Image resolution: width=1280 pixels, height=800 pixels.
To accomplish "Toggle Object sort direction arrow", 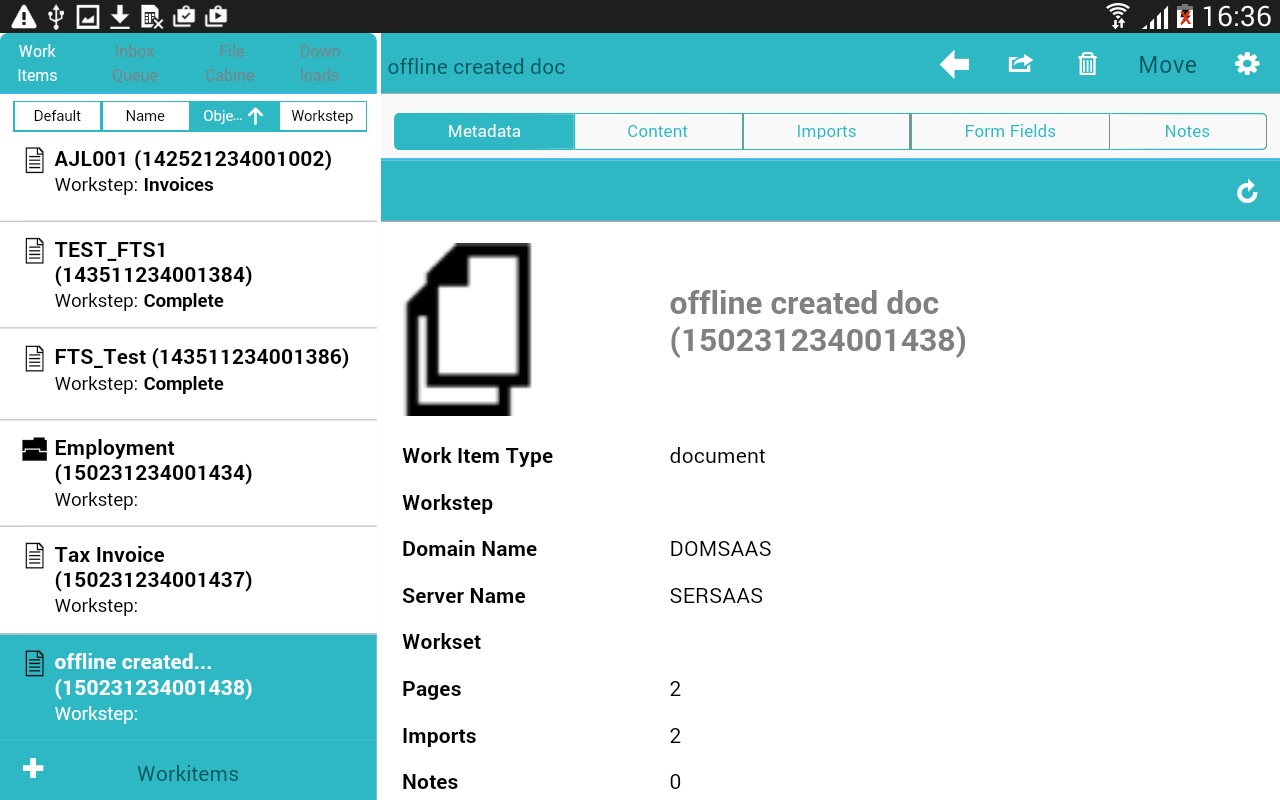I will point(256,116).
